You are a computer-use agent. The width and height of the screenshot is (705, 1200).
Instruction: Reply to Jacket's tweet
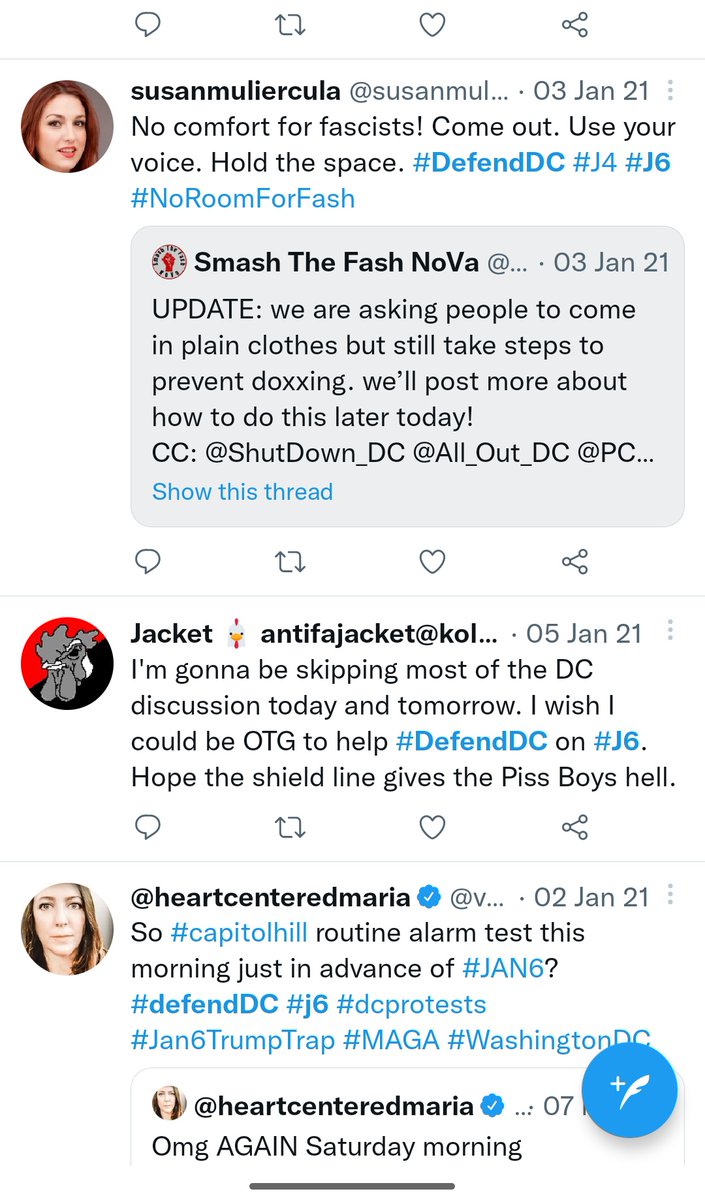tap(148, 826)
